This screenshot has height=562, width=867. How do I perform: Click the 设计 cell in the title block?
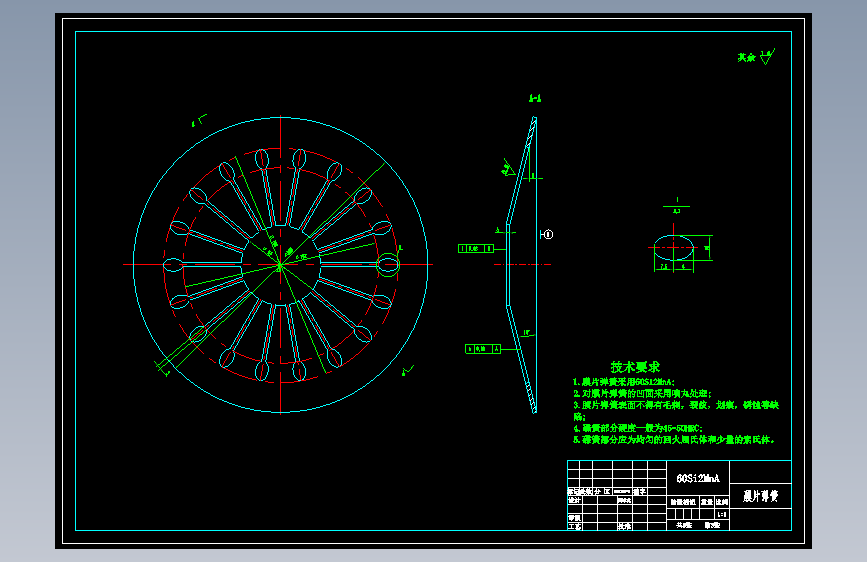coord(575,500)
